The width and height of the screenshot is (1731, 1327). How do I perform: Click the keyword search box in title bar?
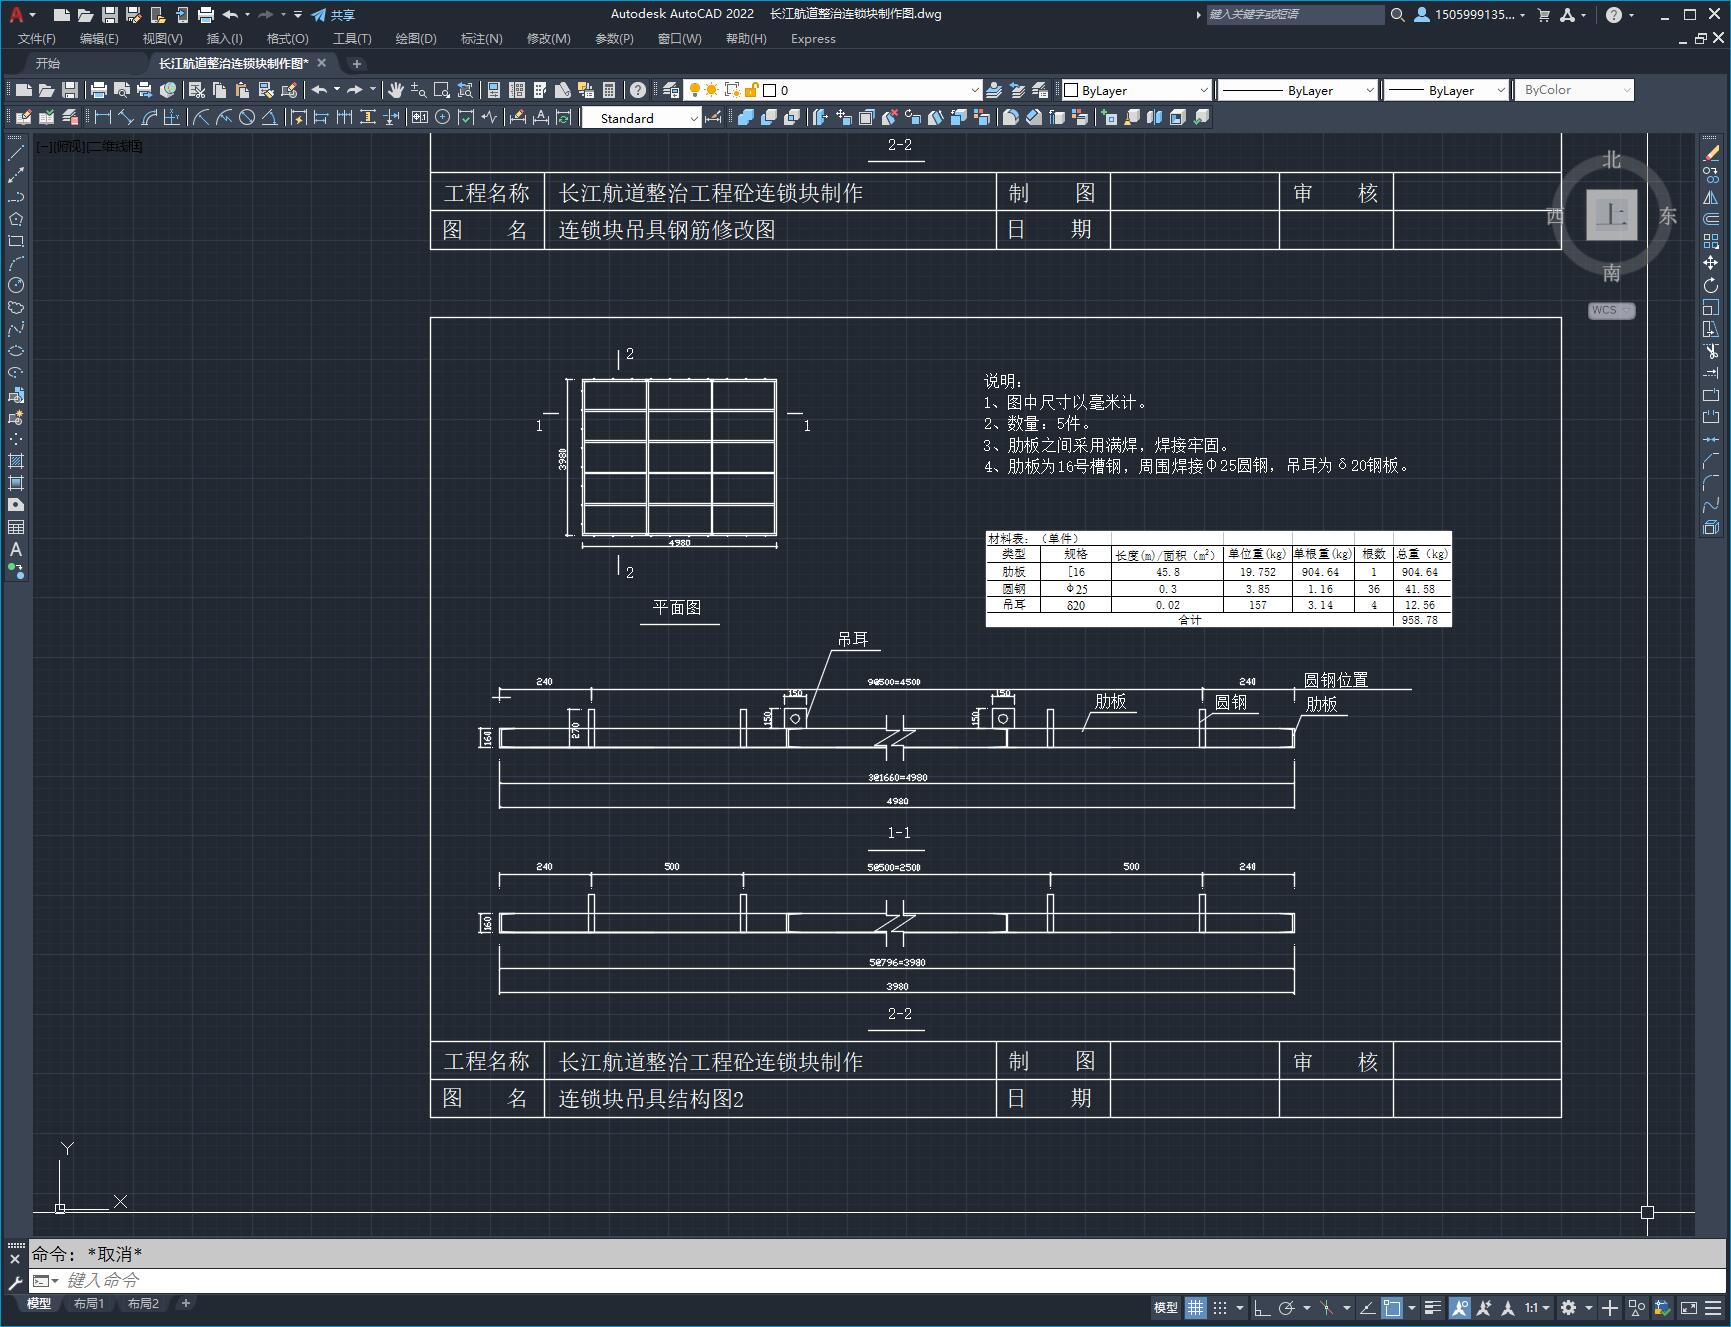tap(1294, 15)
